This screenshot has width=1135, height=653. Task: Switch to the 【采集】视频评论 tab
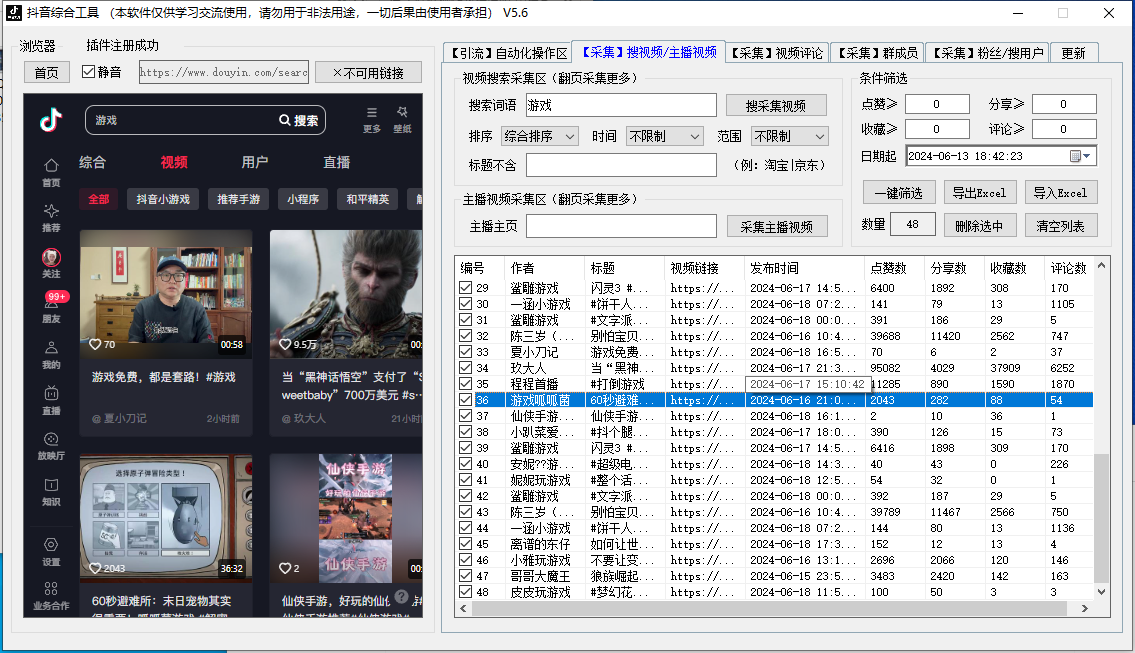[x=777, y=53]
